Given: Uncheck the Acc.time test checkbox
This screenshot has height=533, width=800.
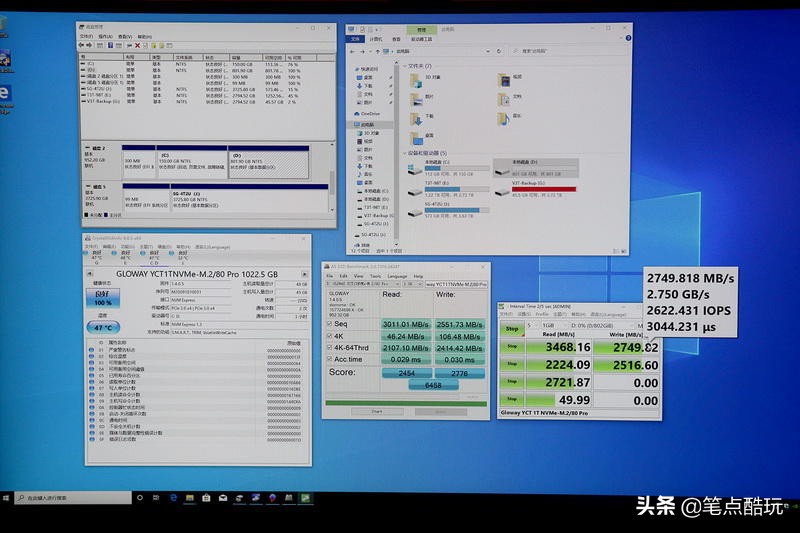Looking at the screenshot, I should 330,359.
